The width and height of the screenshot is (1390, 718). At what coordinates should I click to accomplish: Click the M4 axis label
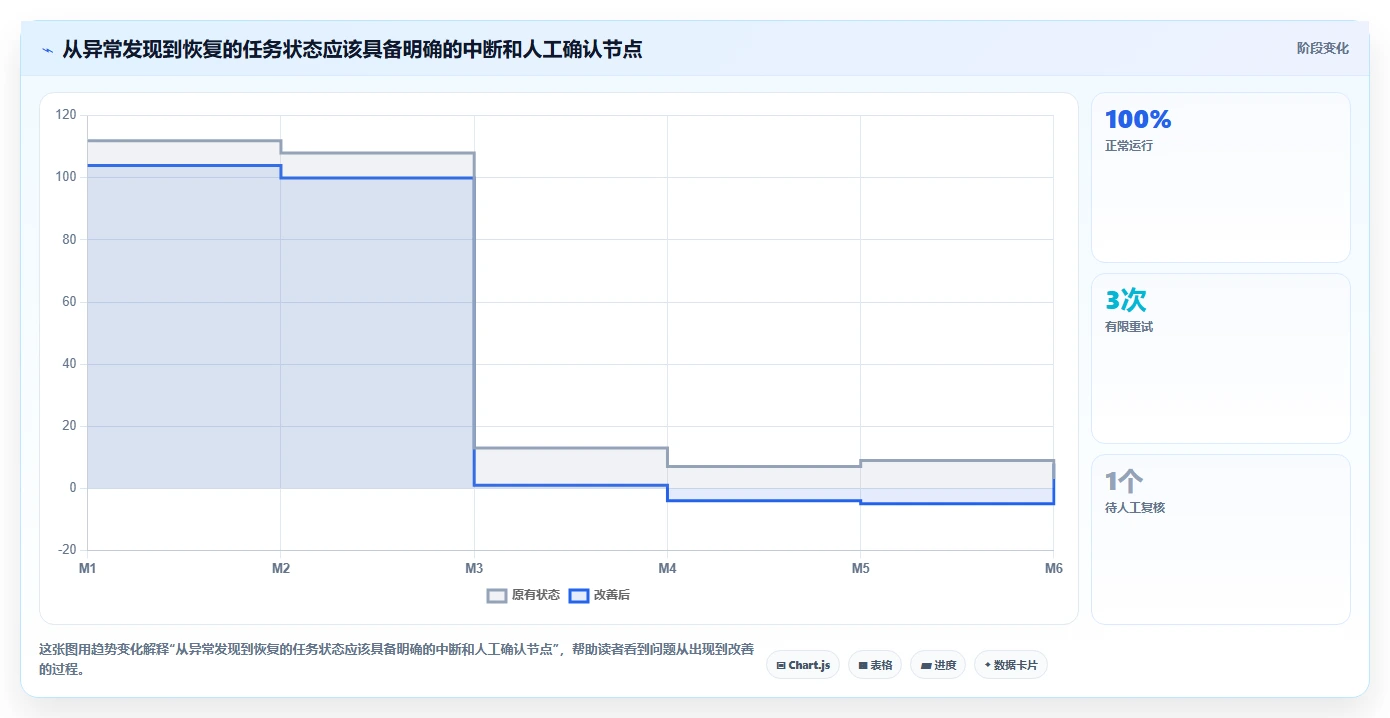click(x=667, y=568)
